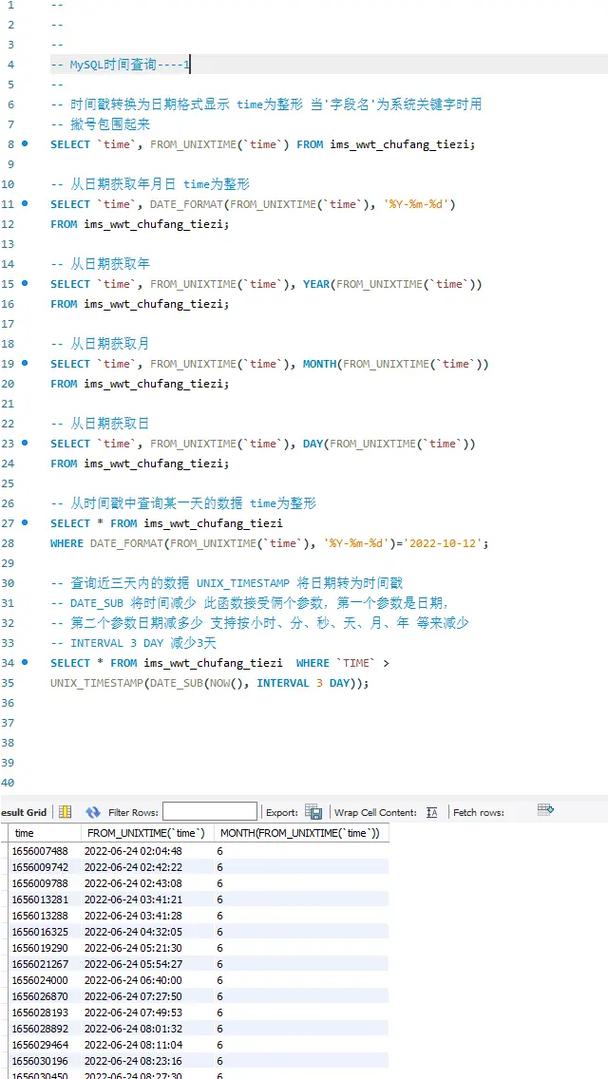Select the cell 1656009788
This screenshot has width=608, height=1079.
(40, 884)
